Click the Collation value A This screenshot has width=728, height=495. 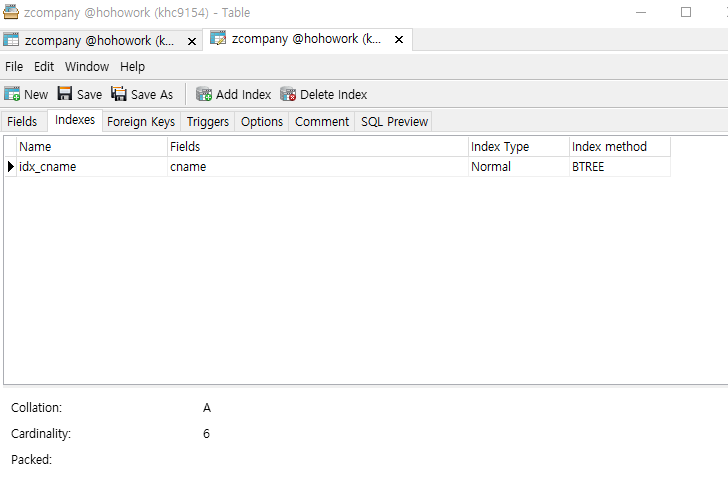tap(207, 408)
